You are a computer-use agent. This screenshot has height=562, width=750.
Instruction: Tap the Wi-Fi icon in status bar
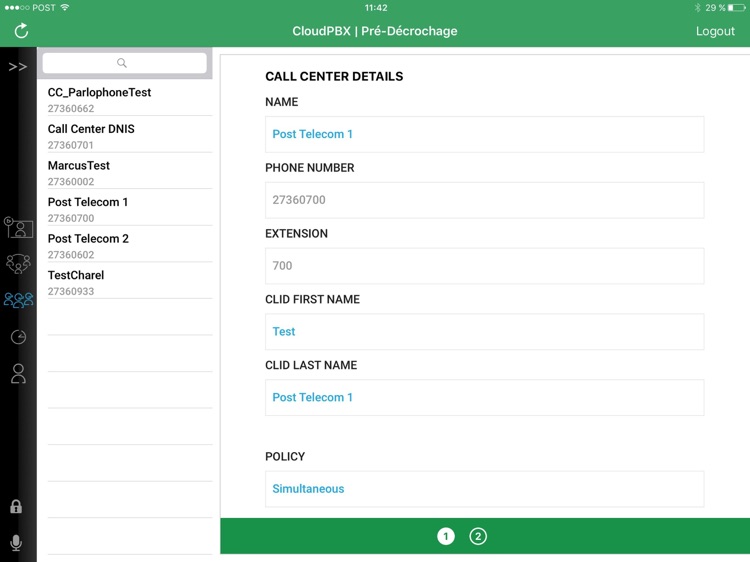[65, 7]
